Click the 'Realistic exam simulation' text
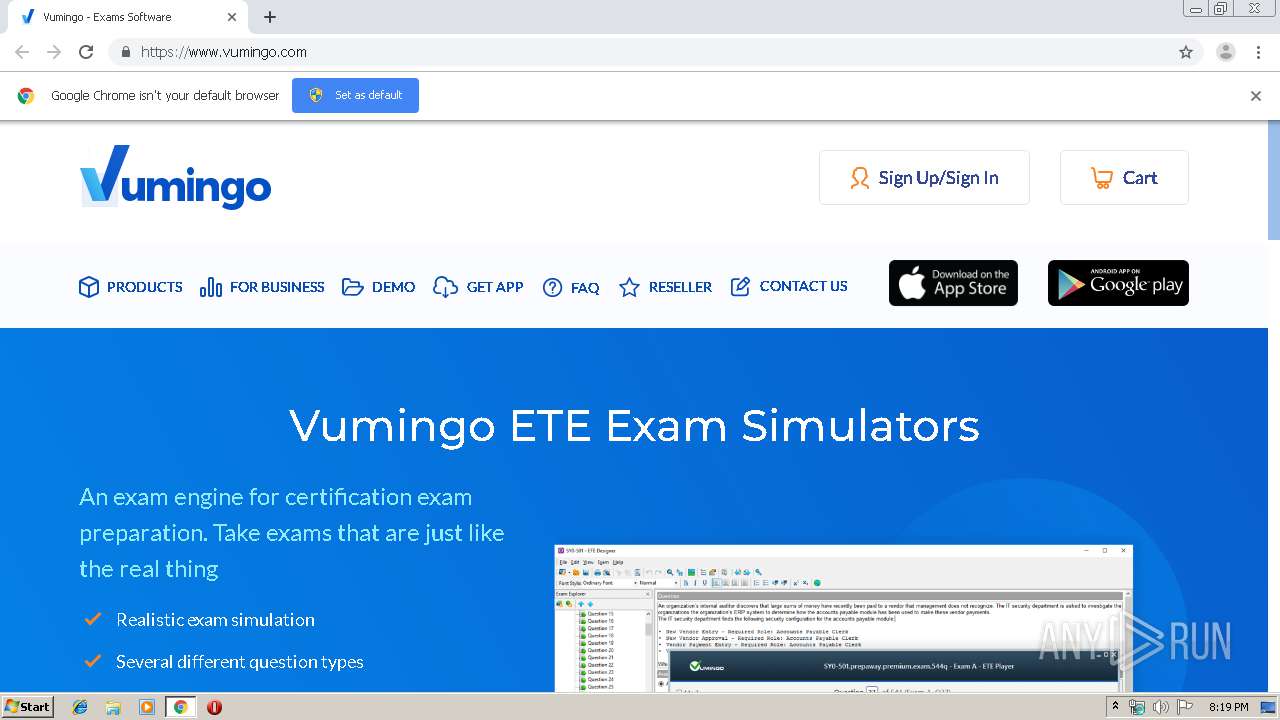Viewport: 1280px width, 720px height. click(215, 620)
